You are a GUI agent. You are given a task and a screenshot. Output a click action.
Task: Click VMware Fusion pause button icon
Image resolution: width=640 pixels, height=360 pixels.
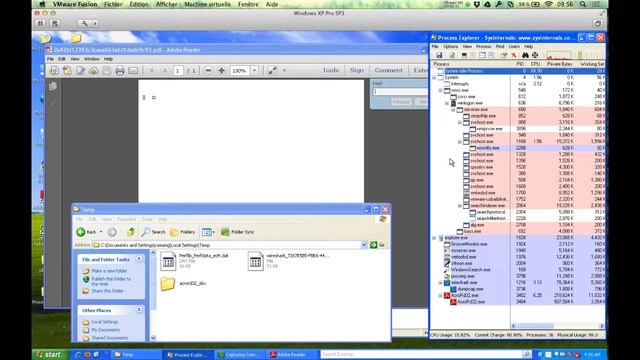pyautogui.click(x=40, y=24)
